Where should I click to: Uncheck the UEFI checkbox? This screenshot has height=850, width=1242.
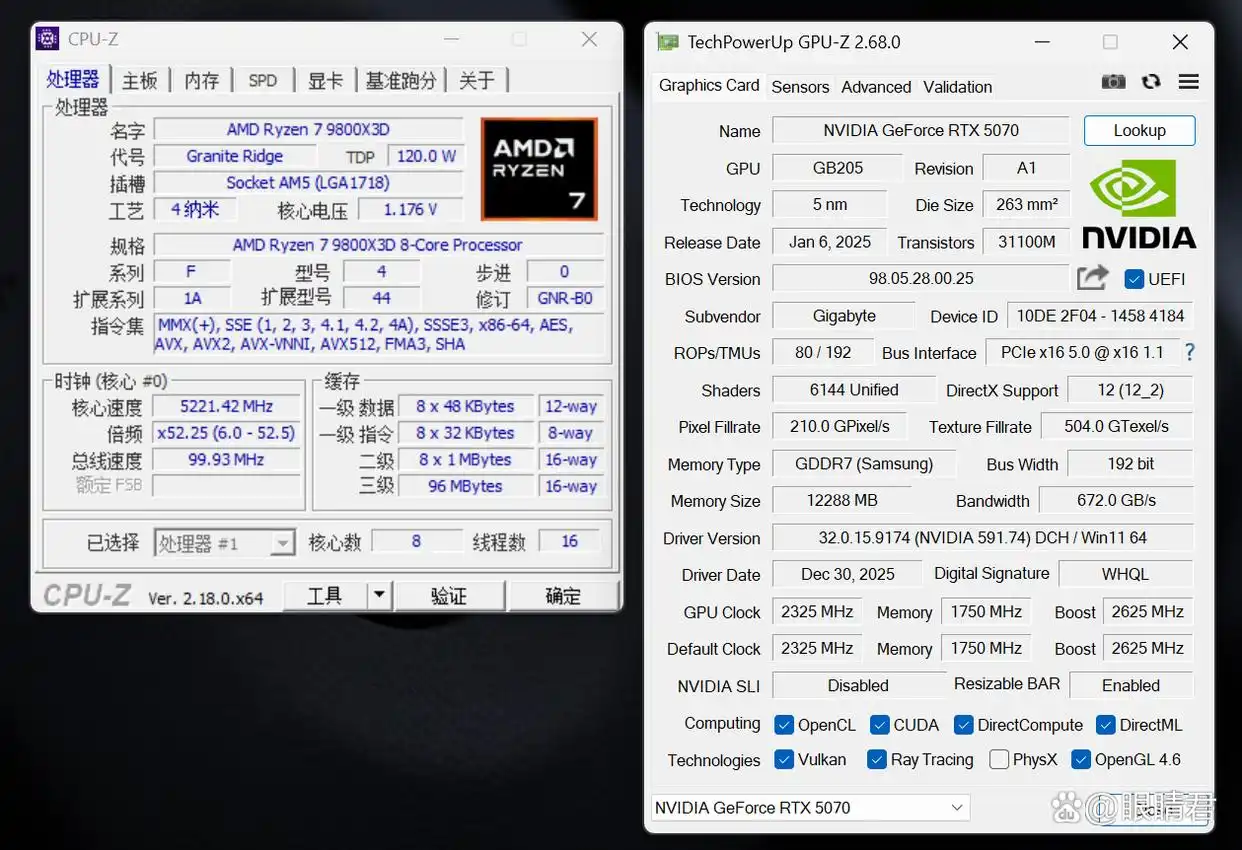point(1132,279)
